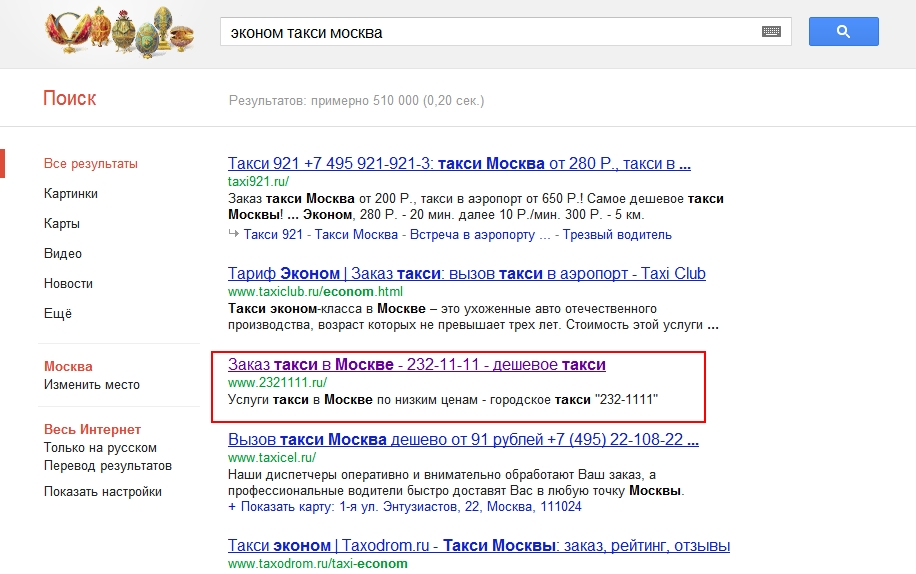Click Результатов: примерно 510 000 stats text
This screenshot has height=574, width=916.
tap(356, 100)
